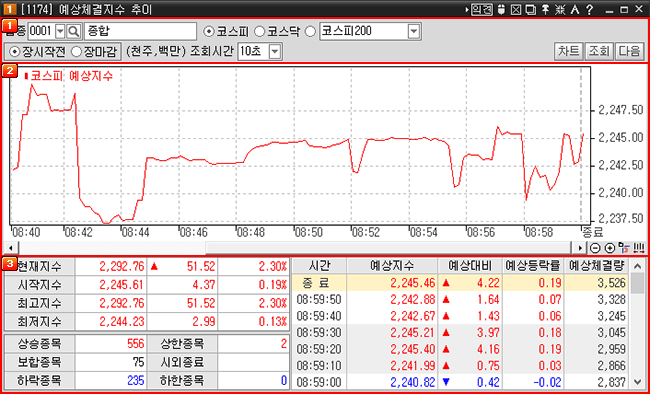Click the 예상지수 column header

(x=392, y=265)
